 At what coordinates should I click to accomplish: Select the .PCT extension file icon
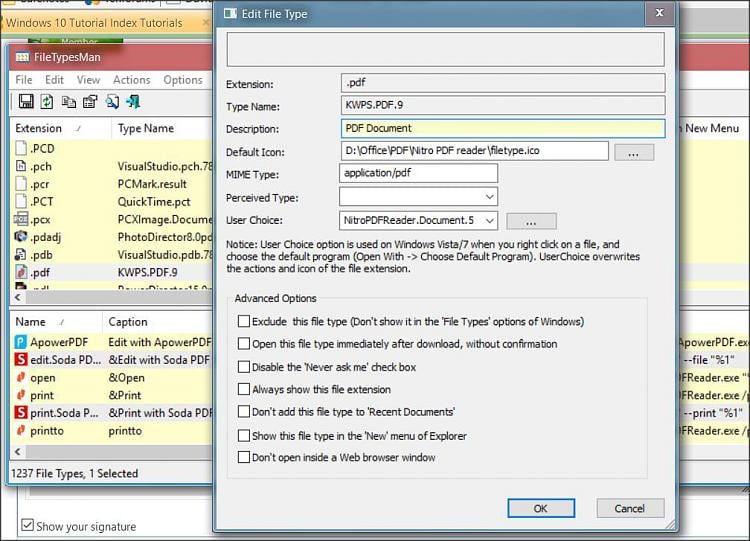point(21,201)
